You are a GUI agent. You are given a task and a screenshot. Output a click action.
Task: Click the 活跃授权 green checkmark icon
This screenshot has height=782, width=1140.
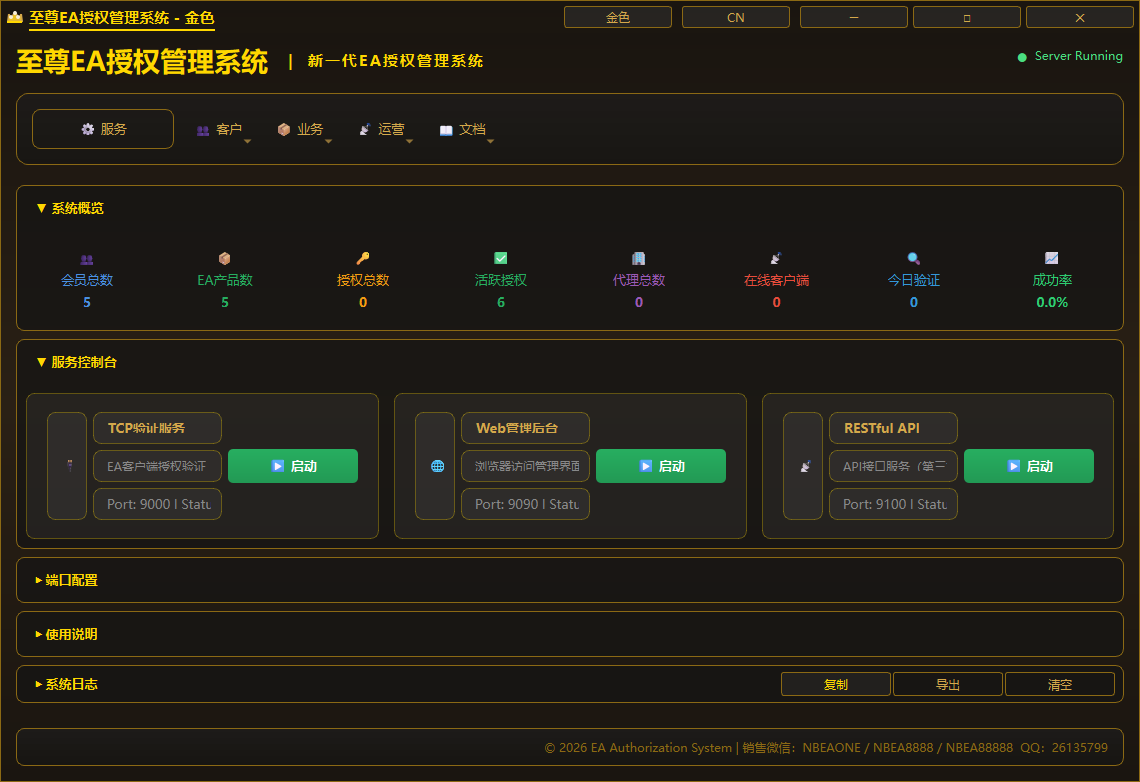coord(500,258)
